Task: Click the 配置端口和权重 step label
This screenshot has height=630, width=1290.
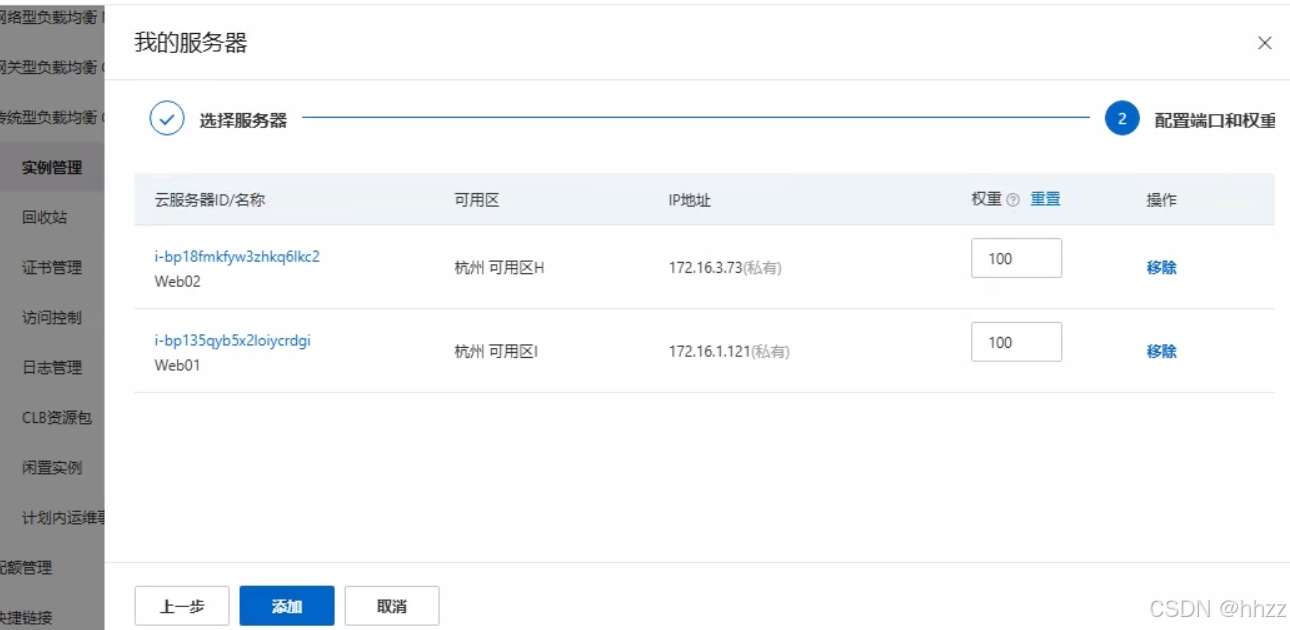Action: [x=1215, y=120]
